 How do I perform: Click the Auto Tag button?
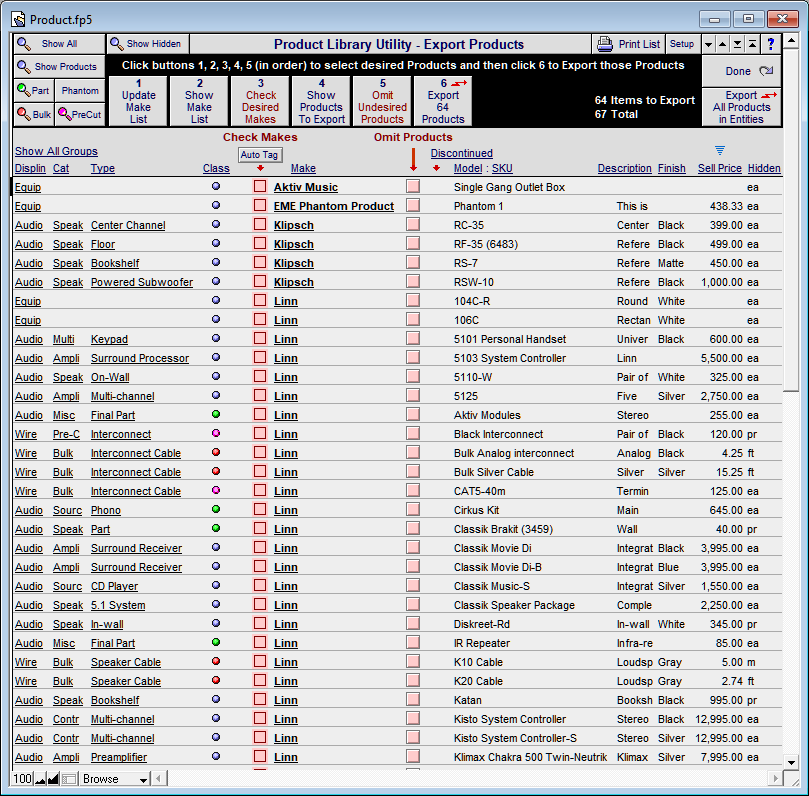(x=260, y=155)
